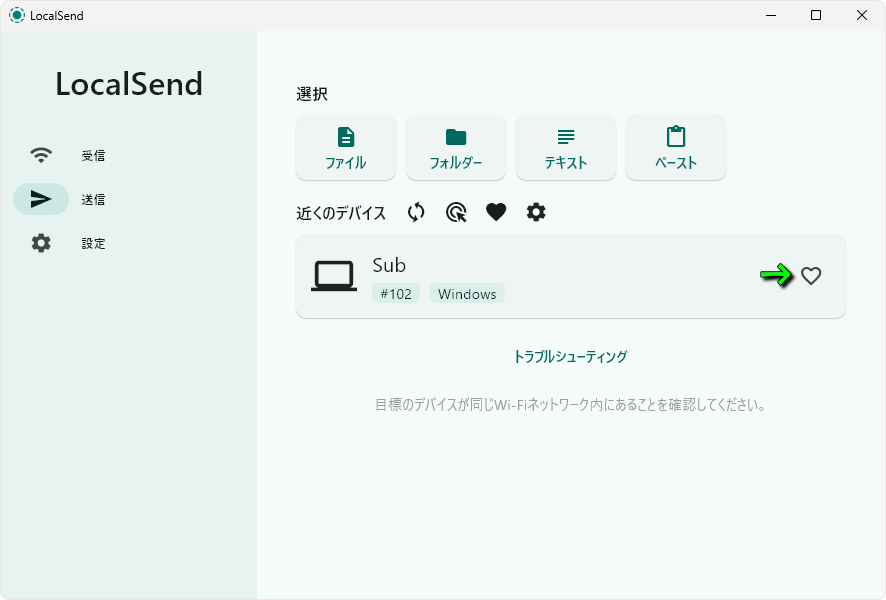This screenshot has height=600, width=886.
Task: Minimize the LocalSend window
Action: (771, 15)
